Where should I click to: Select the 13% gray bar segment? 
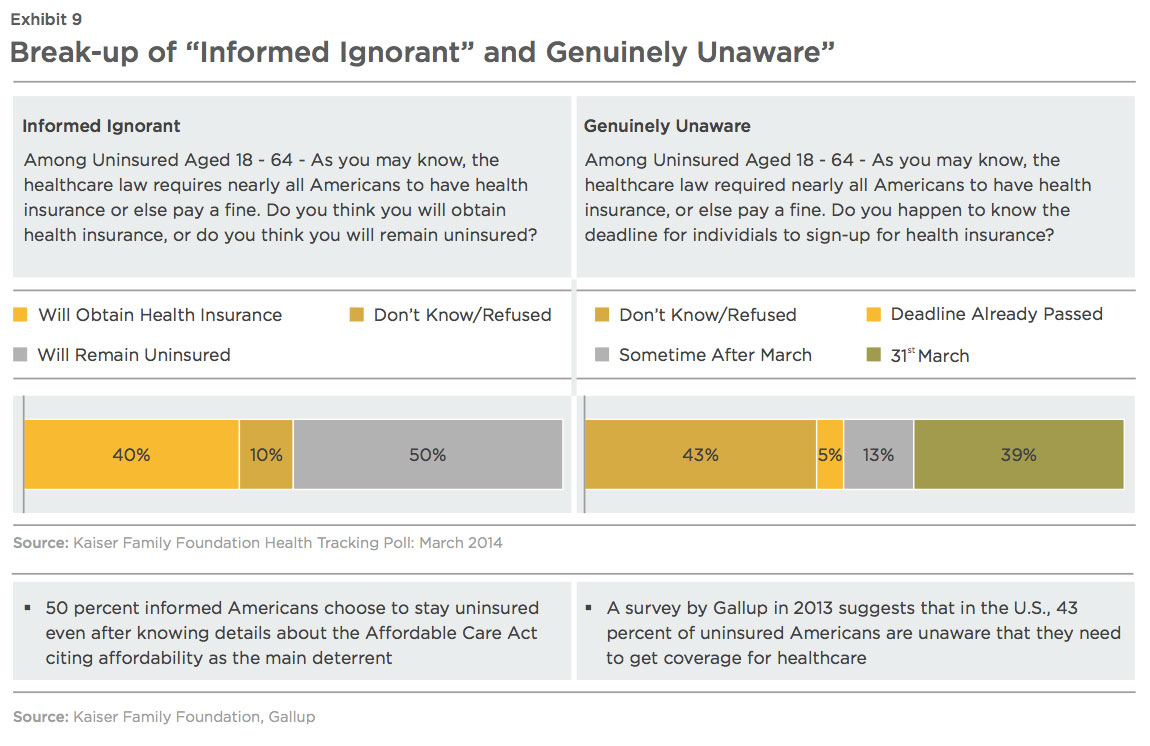point(879,454)
